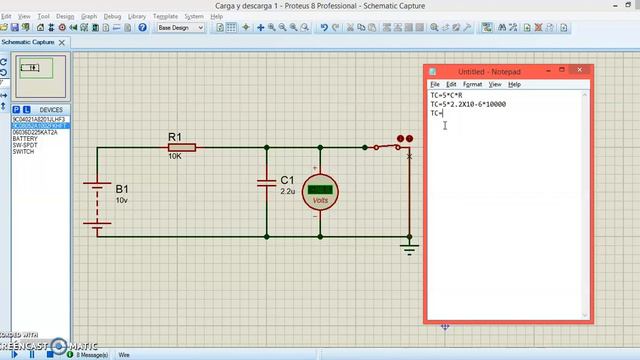Click the Cut scissors icon
The width and height of the screenshot is (640, 360).
pos(350,27)
